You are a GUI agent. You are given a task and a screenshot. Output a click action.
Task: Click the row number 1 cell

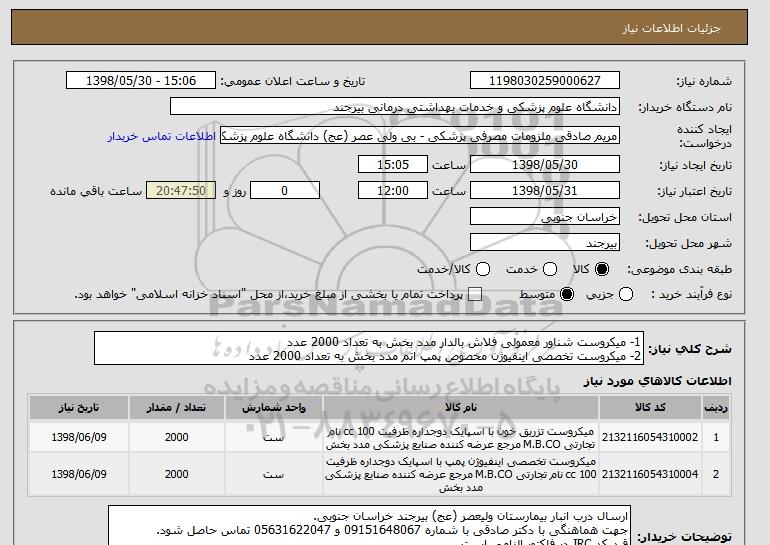tap(716, 437)
